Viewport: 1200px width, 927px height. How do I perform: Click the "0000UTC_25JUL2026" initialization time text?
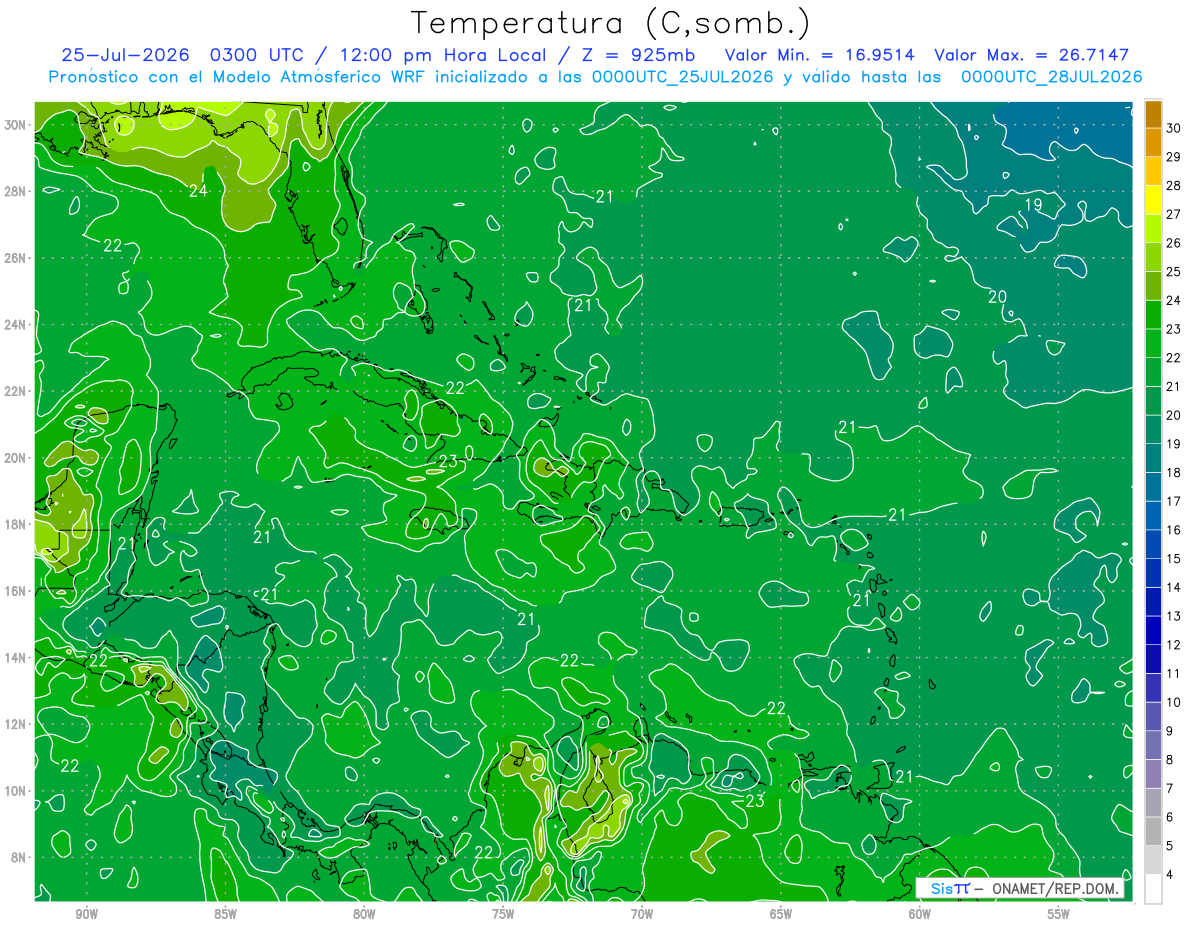(x=684, y=77)
